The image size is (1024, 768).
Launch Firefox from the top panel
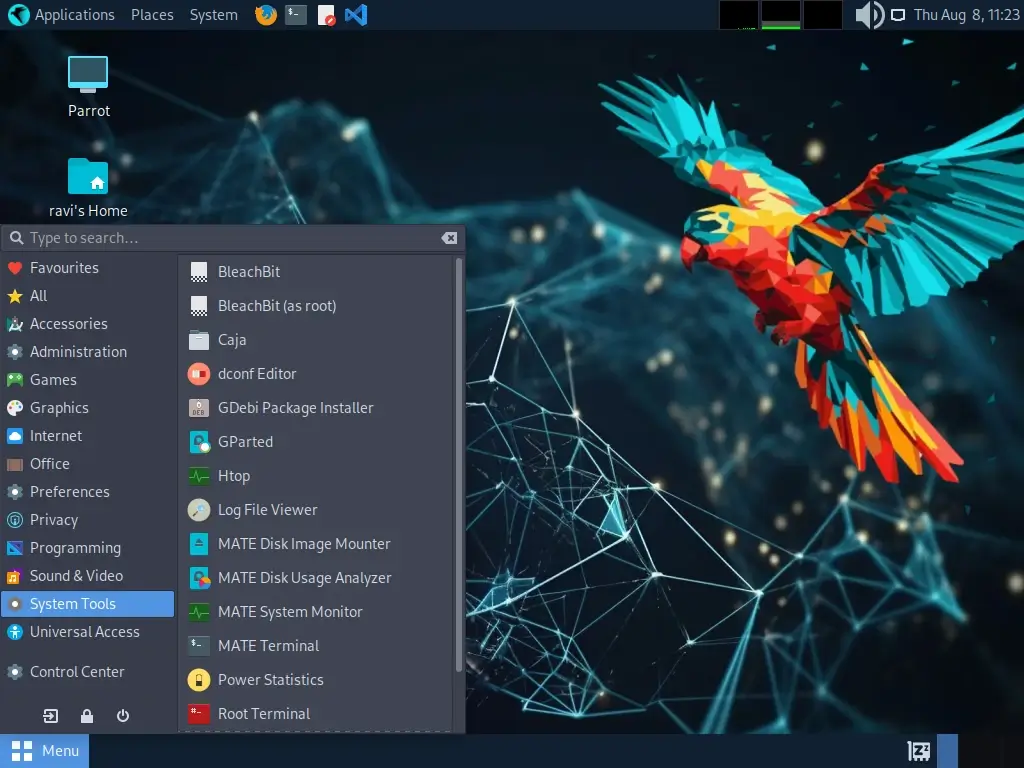click(265, 15)
